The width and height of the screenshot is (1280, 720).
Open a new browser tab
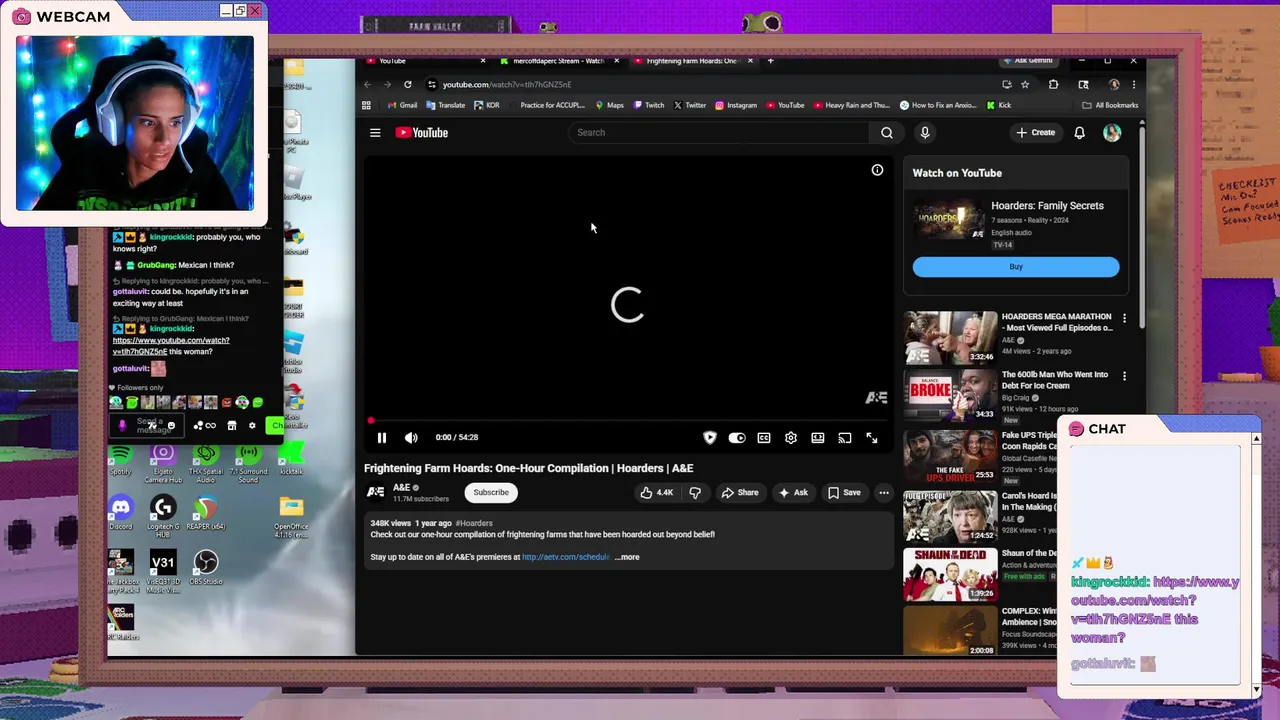(770, 61)
